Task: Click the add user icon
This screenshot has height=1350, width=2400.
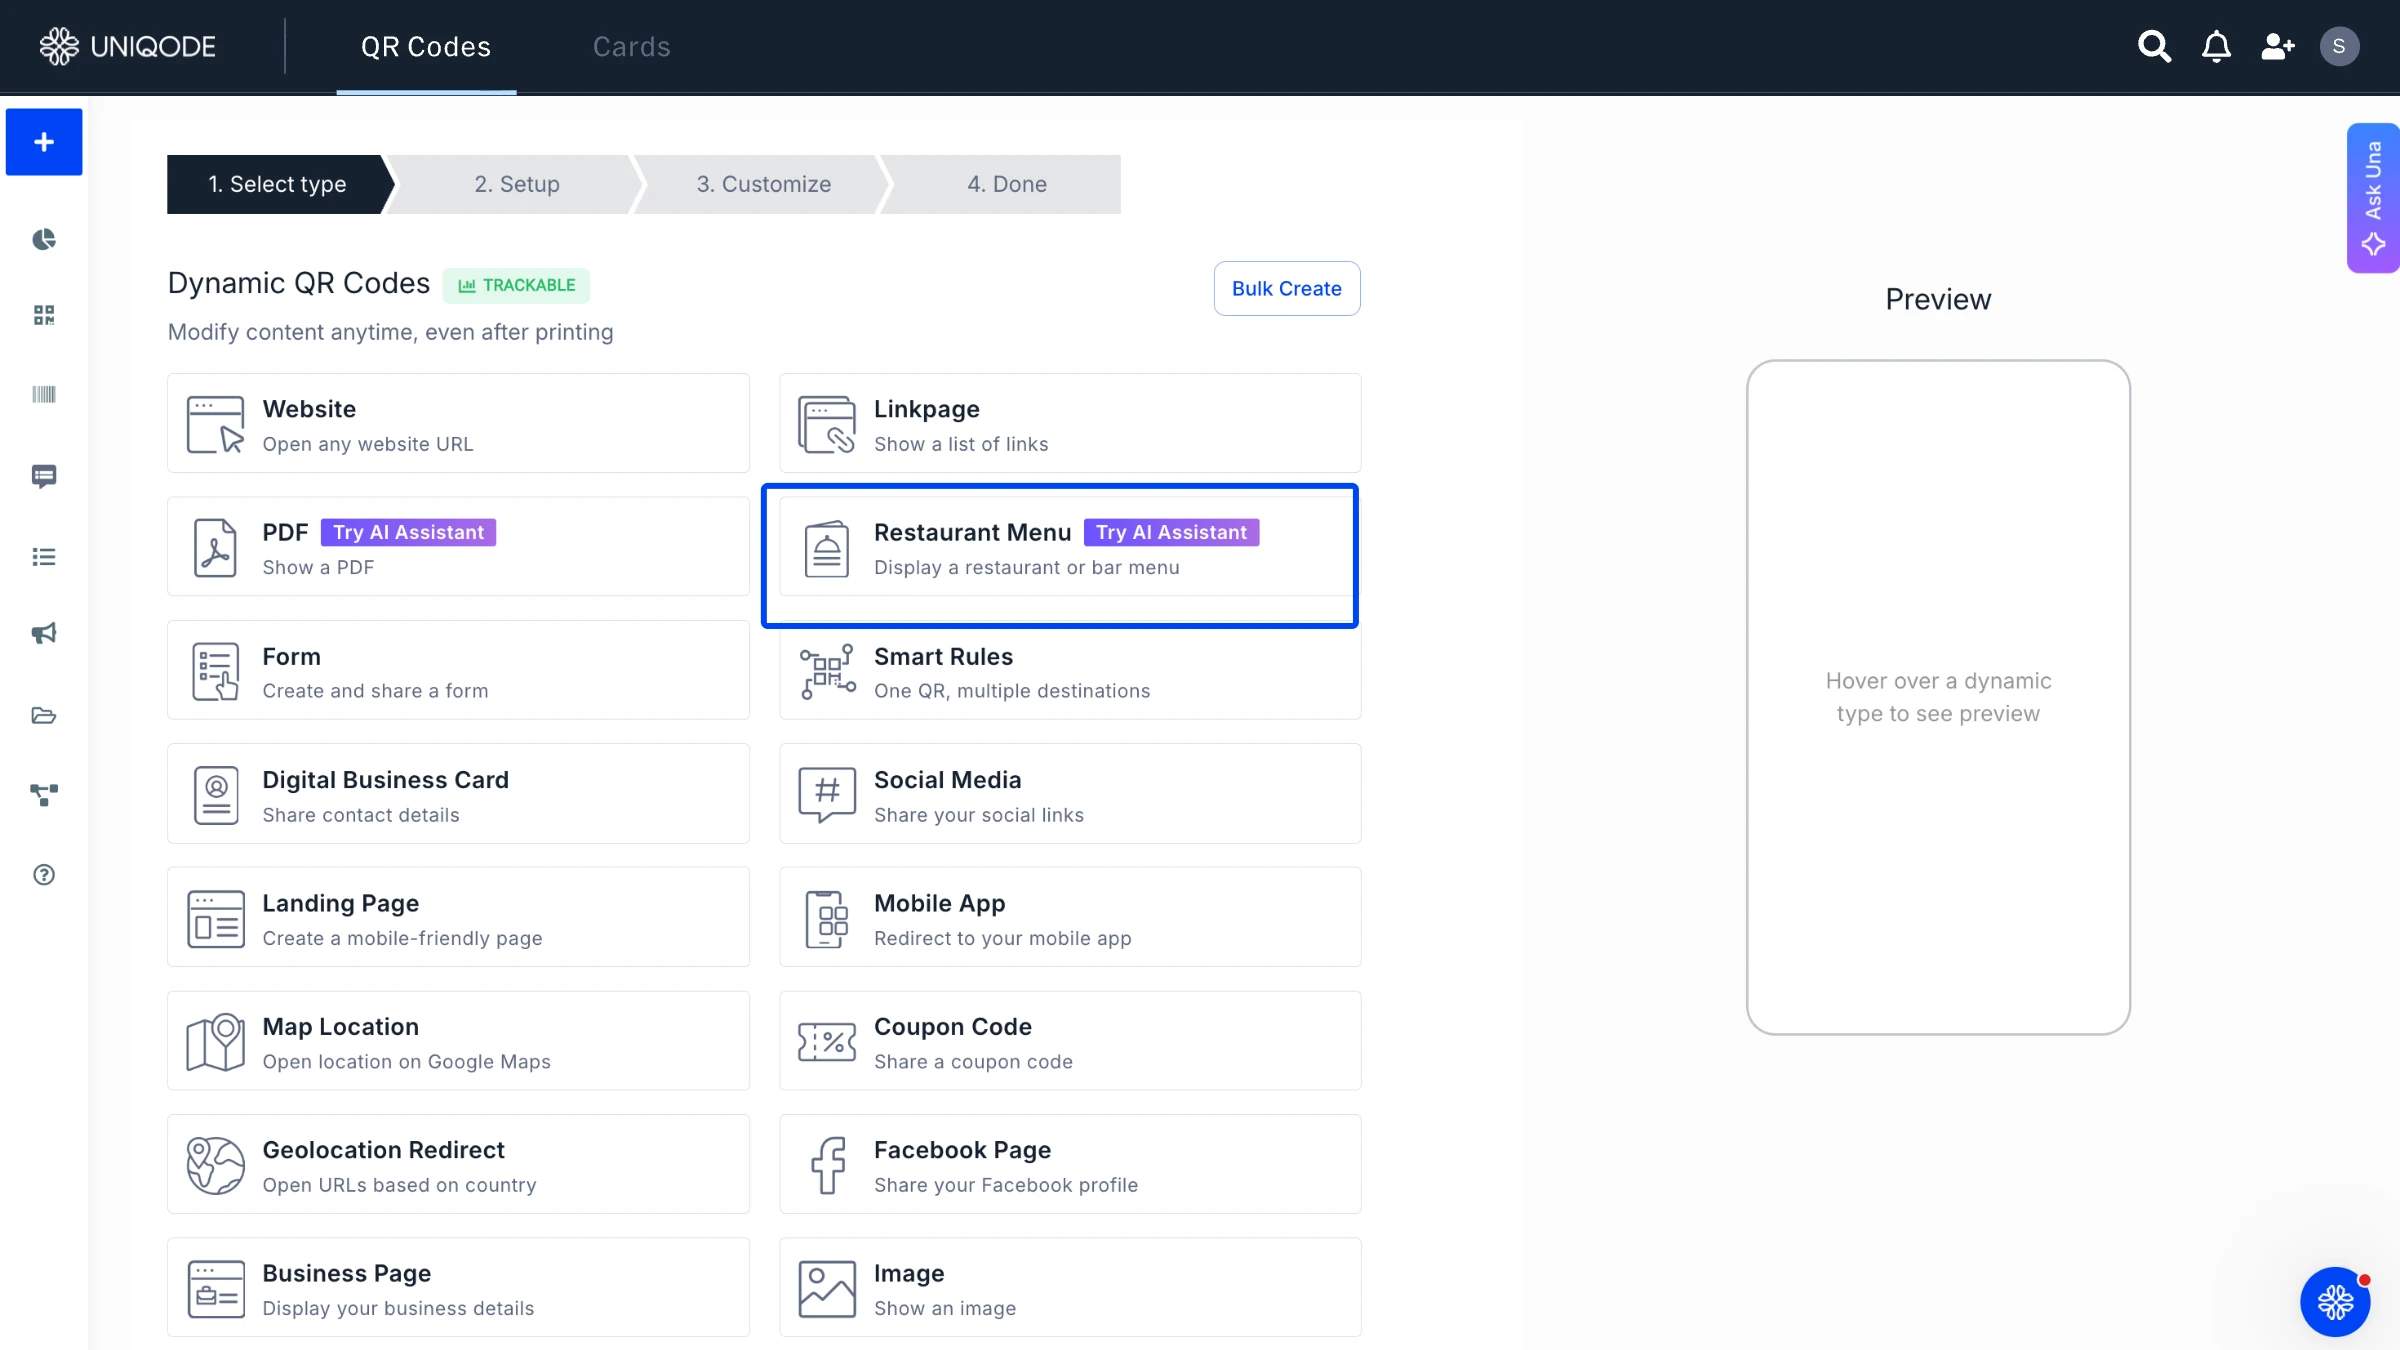Action: click(x=2277, y=46)
